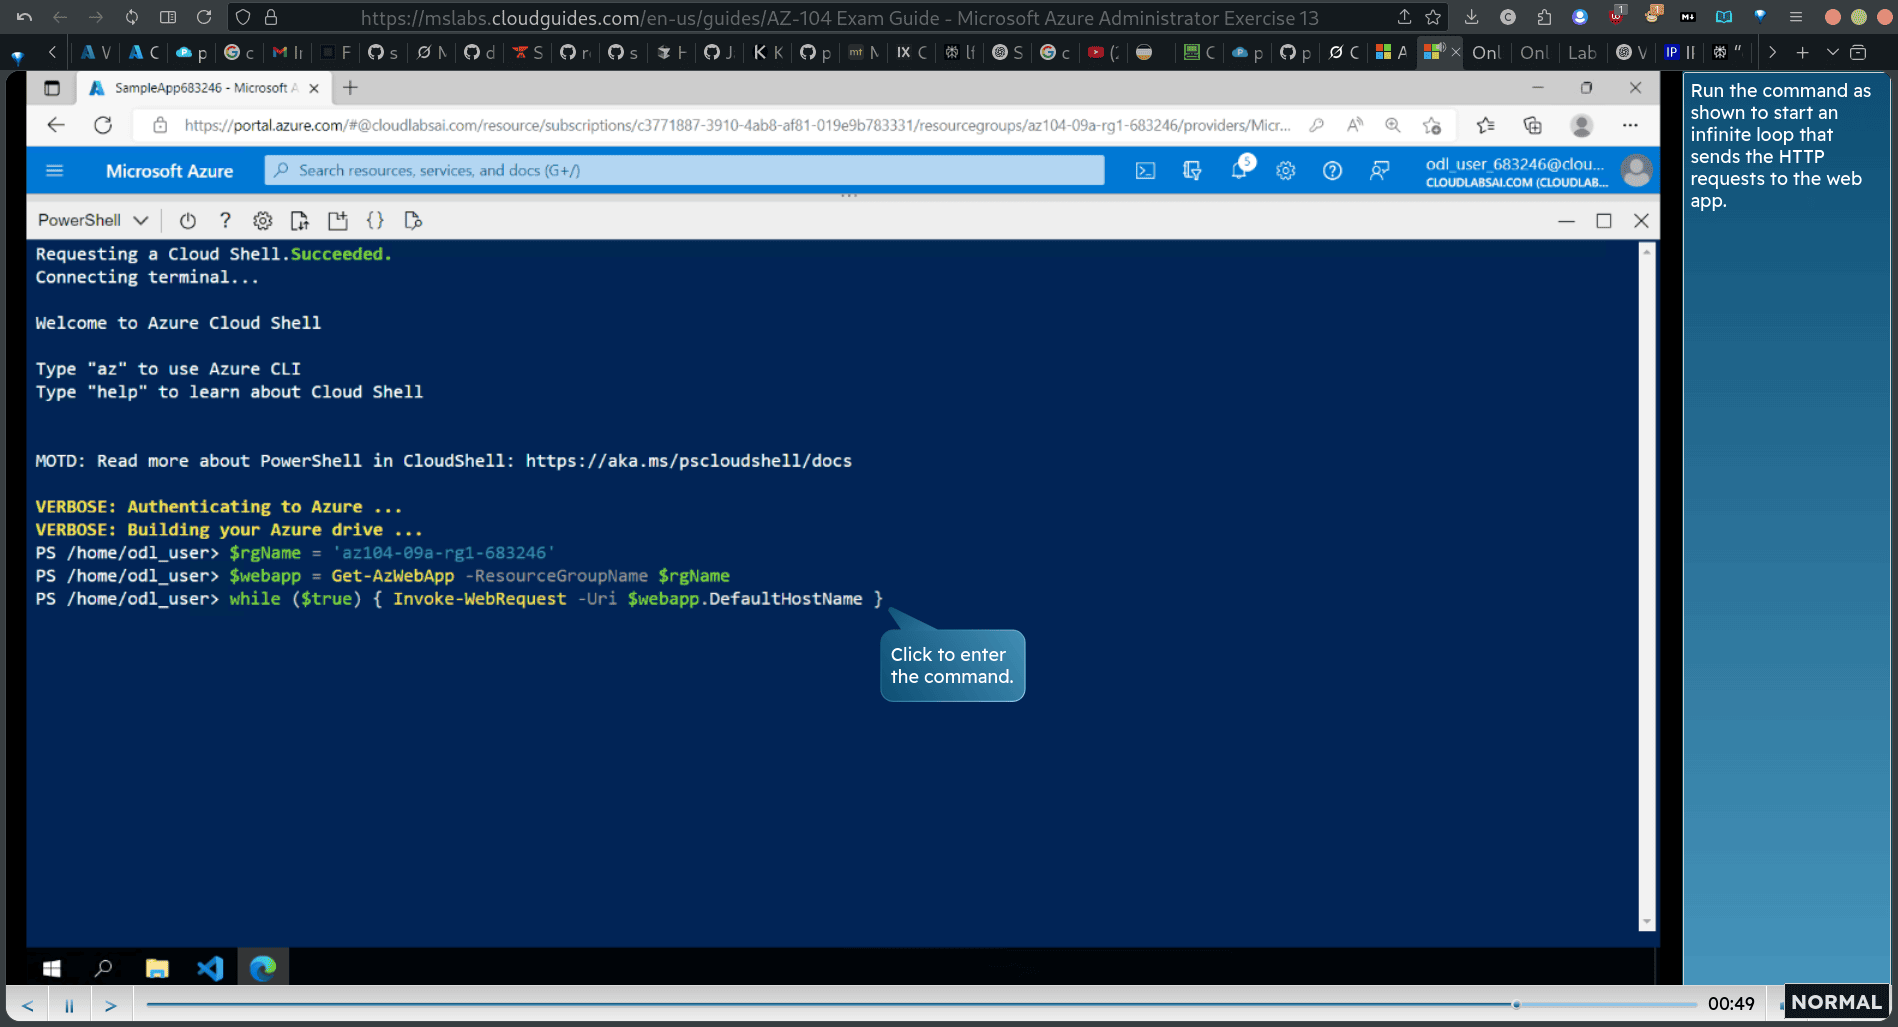Click upload/download files icon in Cloud Shell
The width and height of the screenshot is (1898, 1027).
point(299,220)
